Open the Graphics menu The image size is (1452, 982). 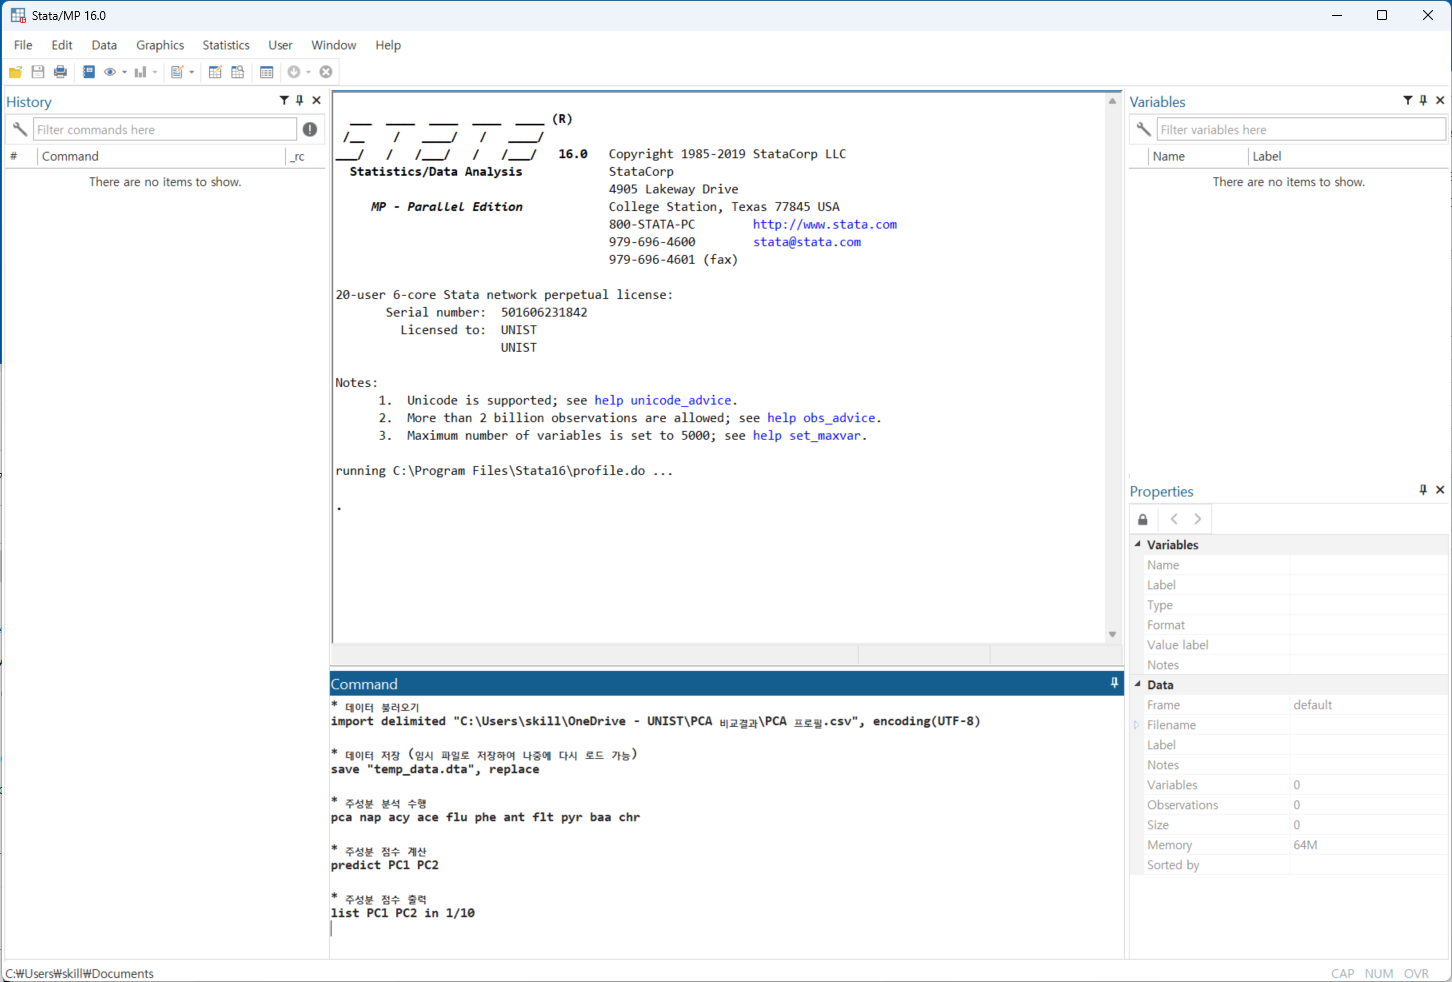160,45
